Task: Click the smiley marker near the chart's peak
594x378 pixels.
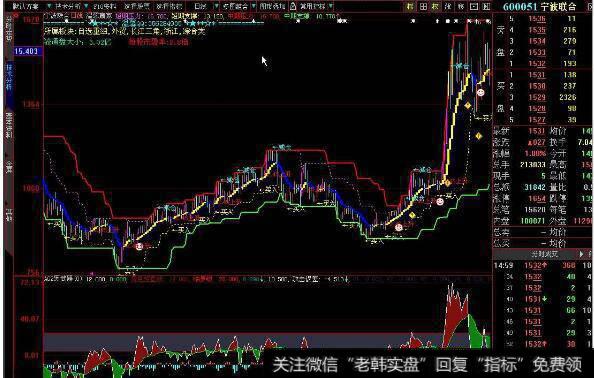Action: [x=480, y=92]
